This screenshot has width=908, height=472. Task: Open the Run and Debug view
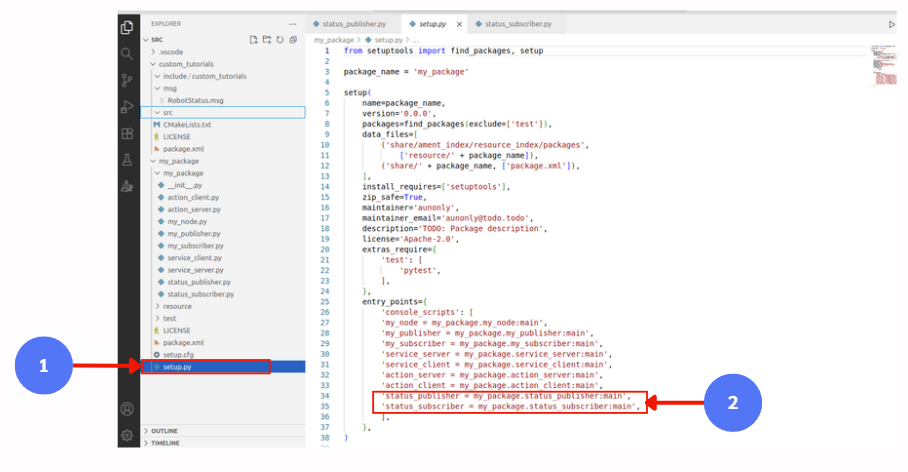[x=127, y=107]
